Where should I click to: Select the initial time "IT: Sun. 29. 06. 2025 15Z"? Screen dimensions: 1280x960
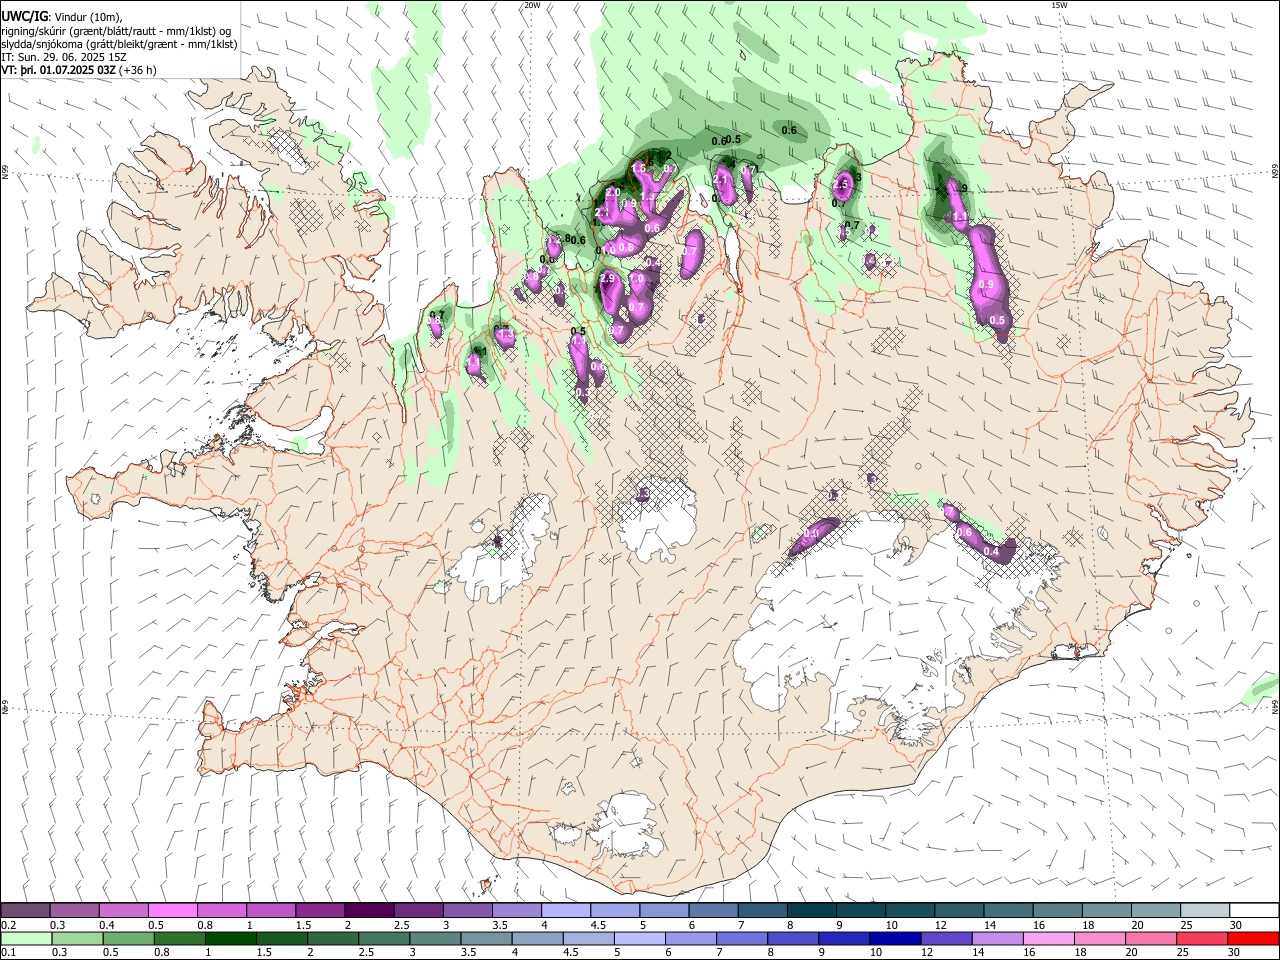coord(64,58)
